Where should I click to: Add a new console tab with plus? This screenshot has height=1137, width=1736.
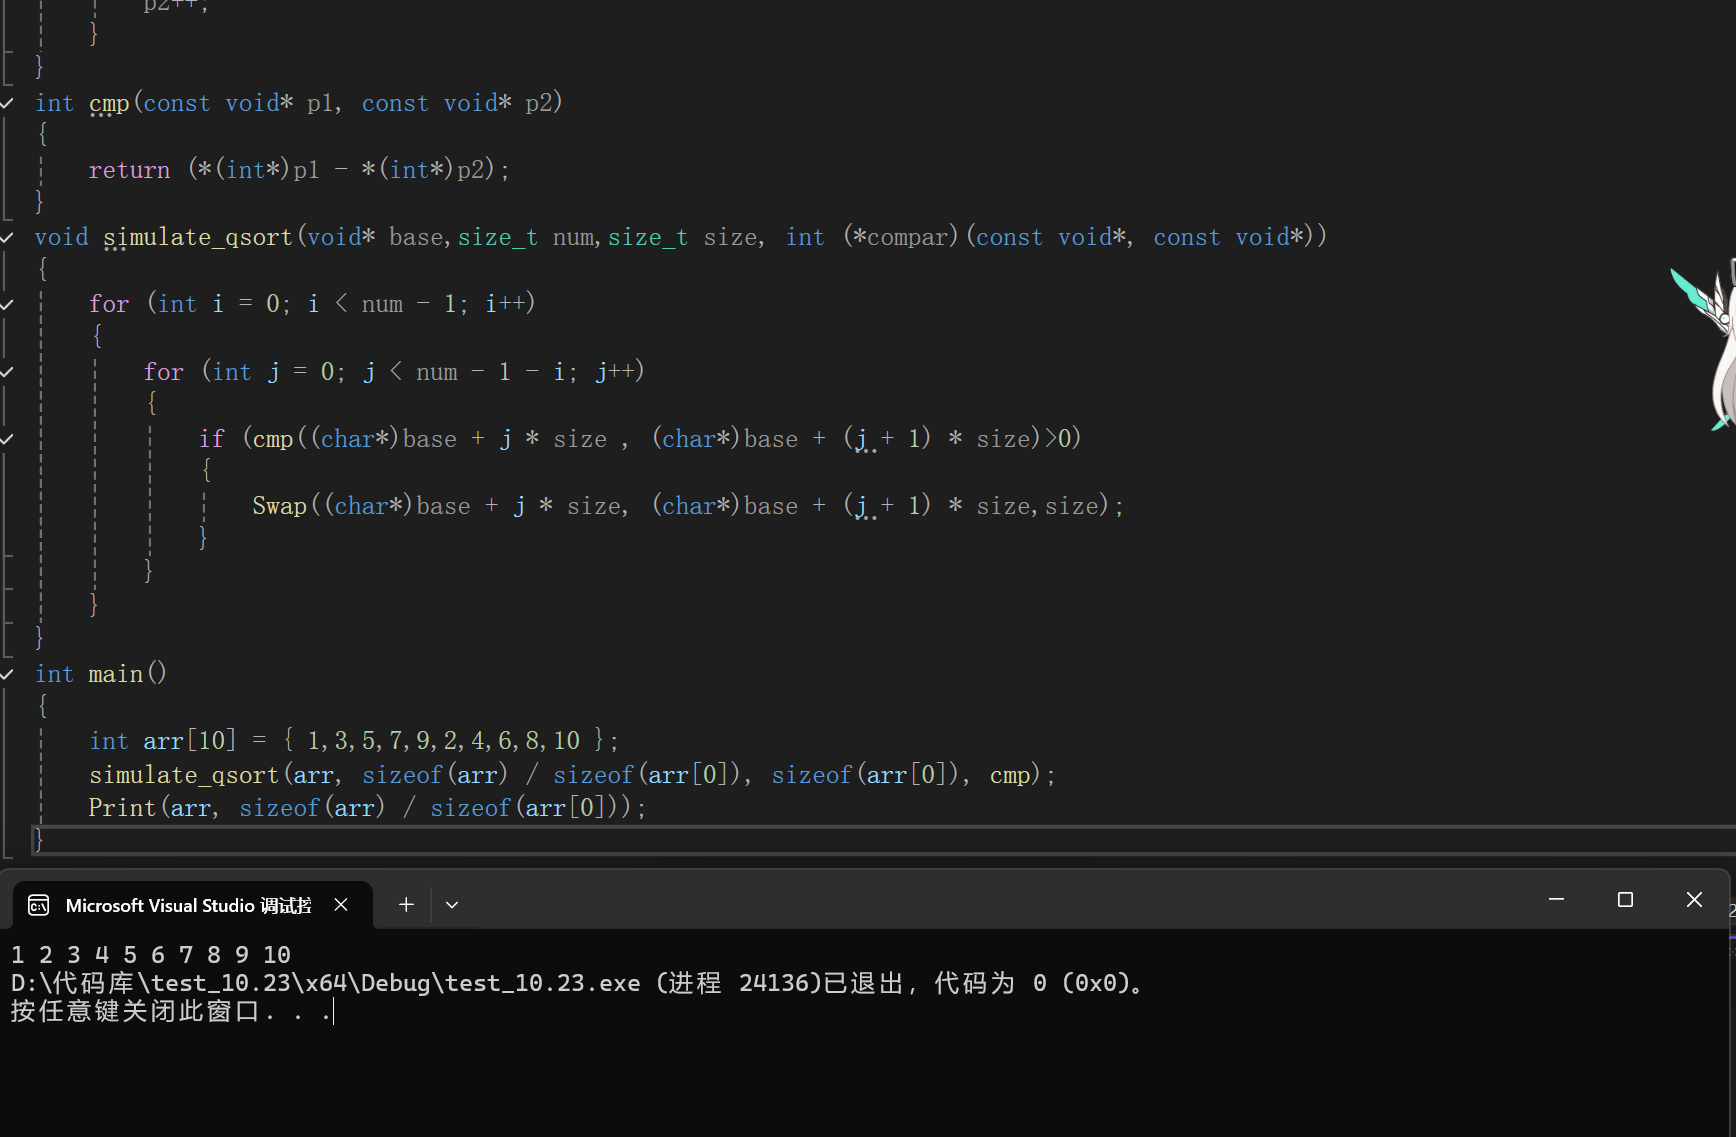406,905
